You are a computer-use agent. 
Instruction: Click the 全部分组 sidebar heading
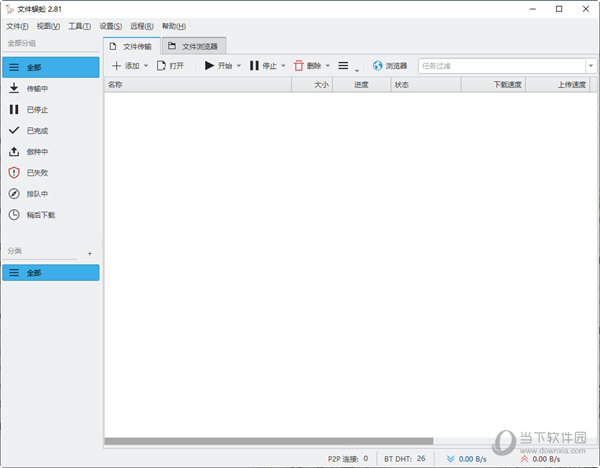click(x=22, y=43)
